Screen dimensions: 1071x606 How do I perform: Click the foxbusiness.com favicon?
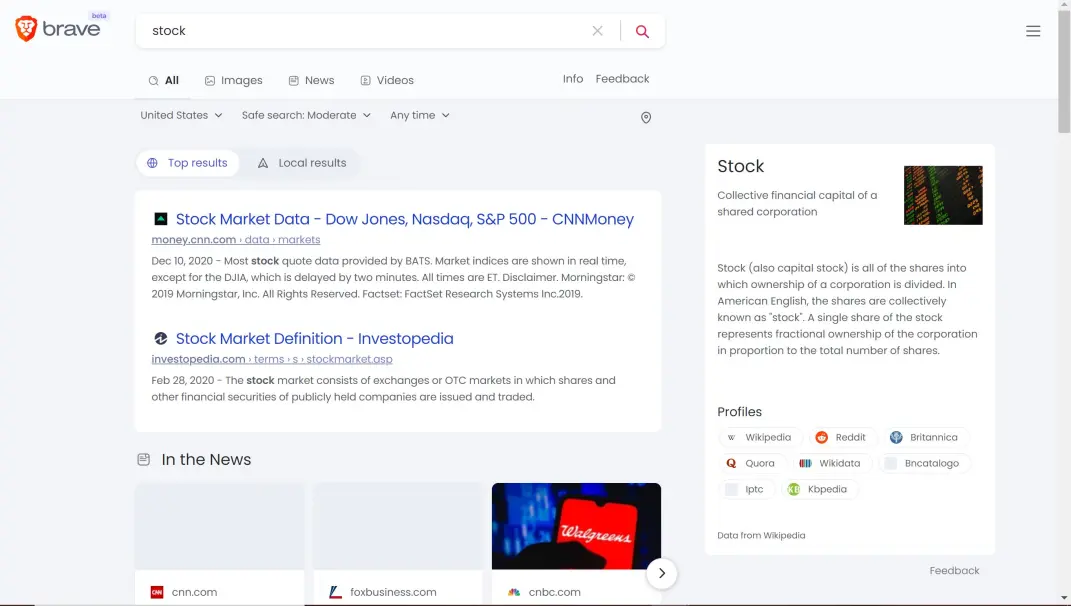pyautogui.click(x=335, y=592)
